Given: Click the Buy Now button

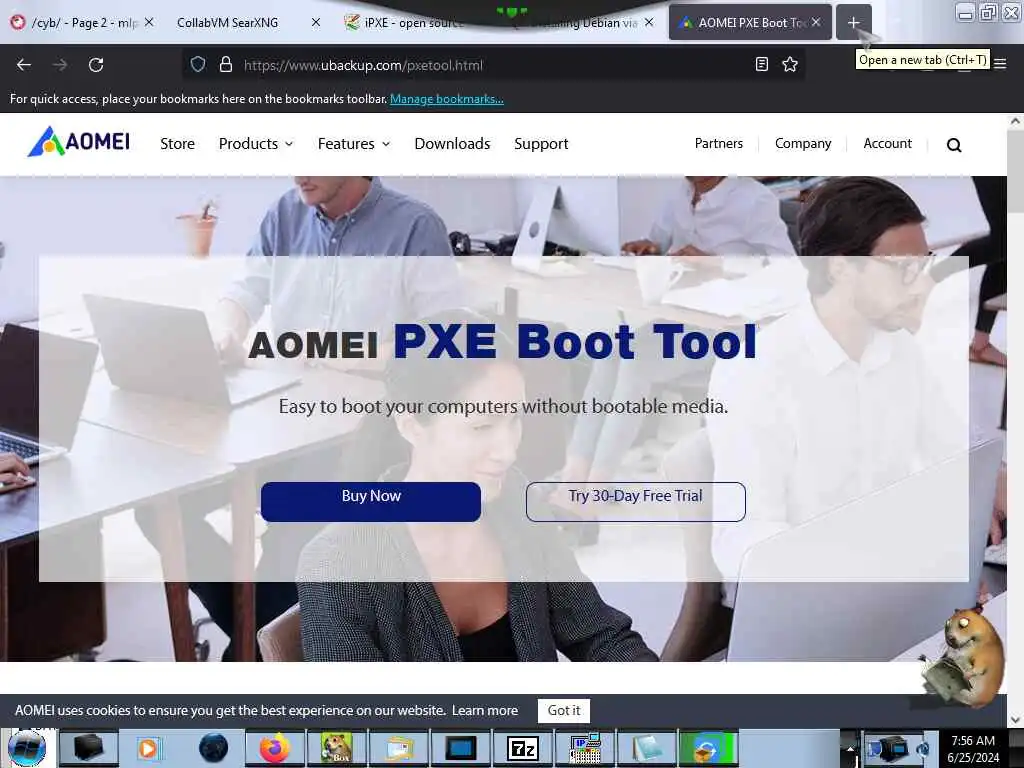Looking at the screenshot, I should pos(371,502).
